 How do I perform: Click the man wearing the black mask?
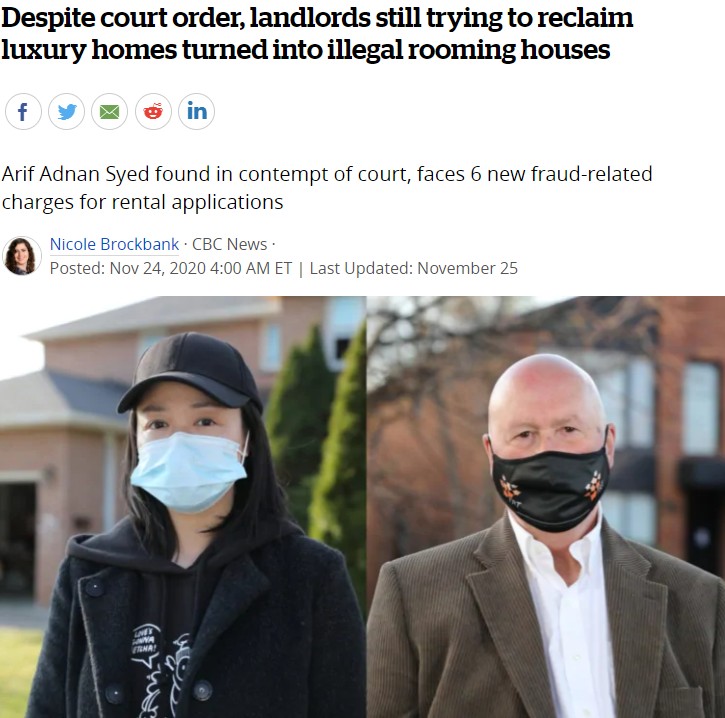548,536
